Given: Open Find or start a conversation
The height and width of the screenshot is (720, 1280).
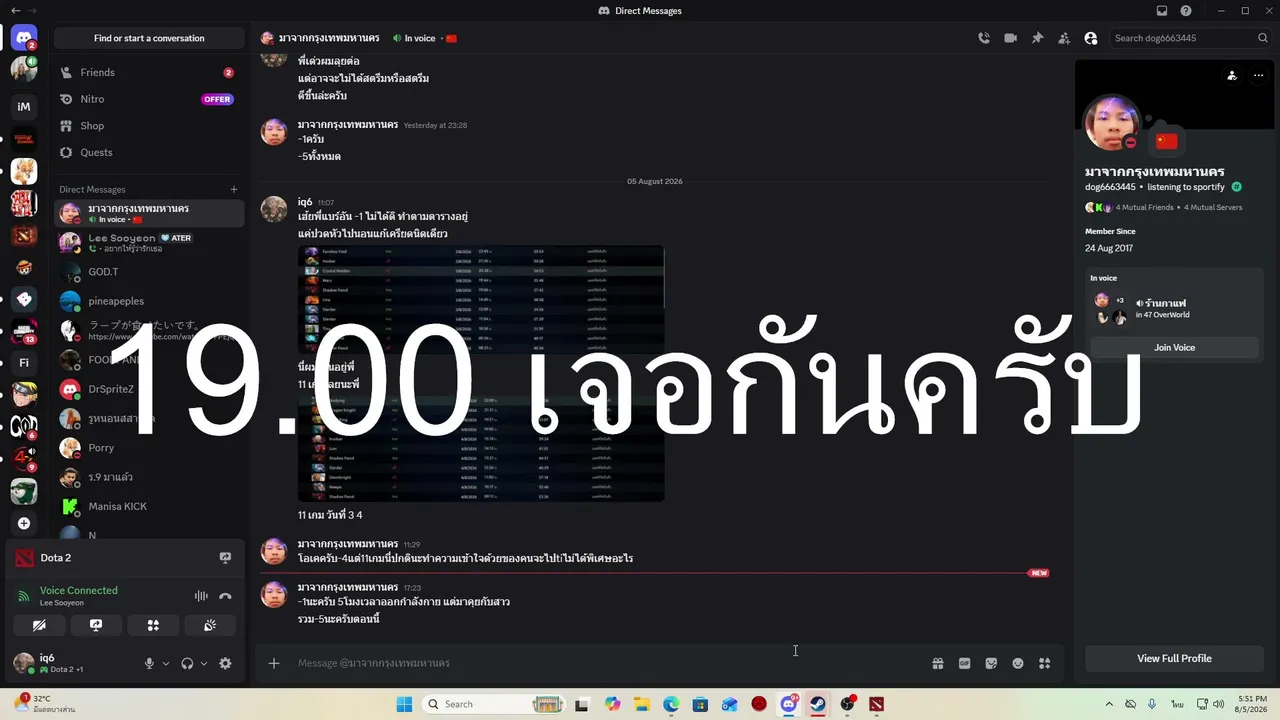Looking at the screenshot, I should [x=149, y=38].
